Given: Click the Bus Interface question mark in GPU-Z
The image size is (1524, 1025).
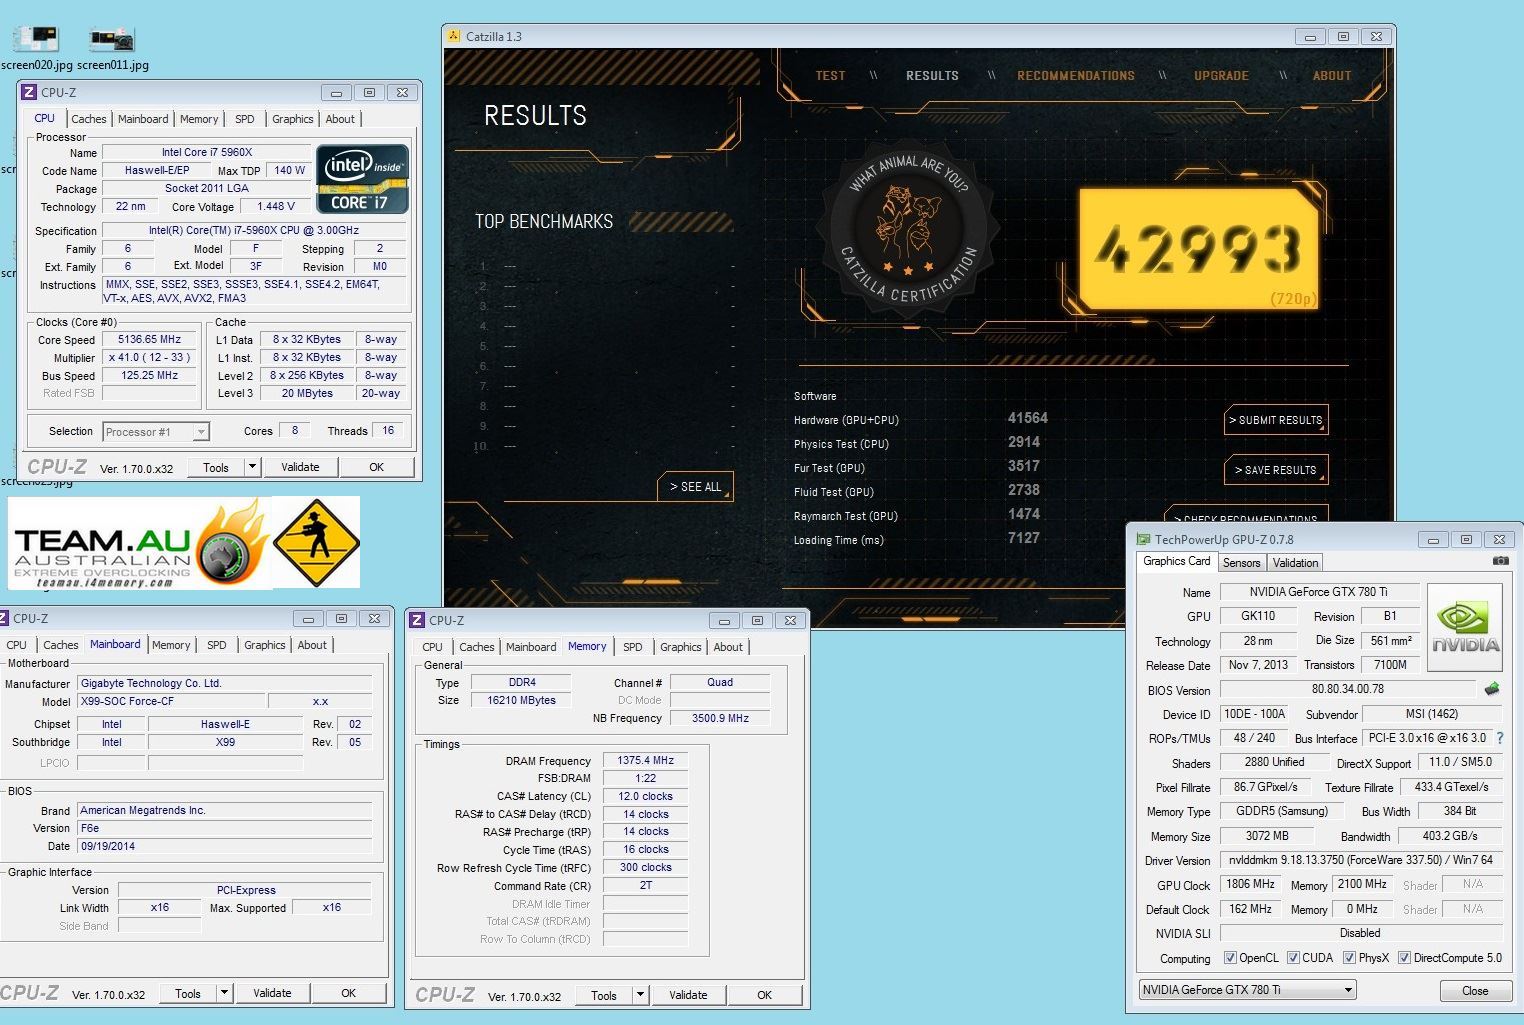Looking at the screenshot, I should pyautogui.click(x=1499, y=738).
